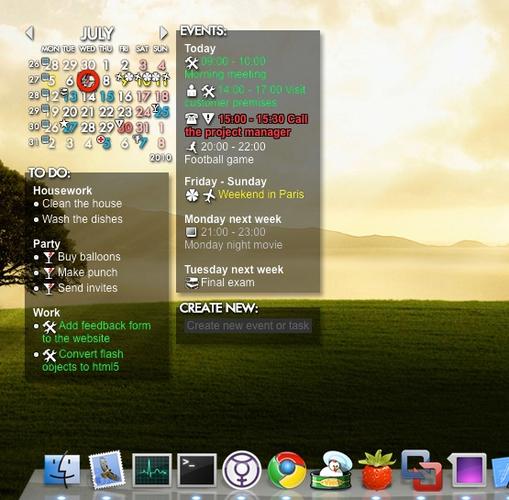Open Google Chrome from the dock

tap(287, 470)
